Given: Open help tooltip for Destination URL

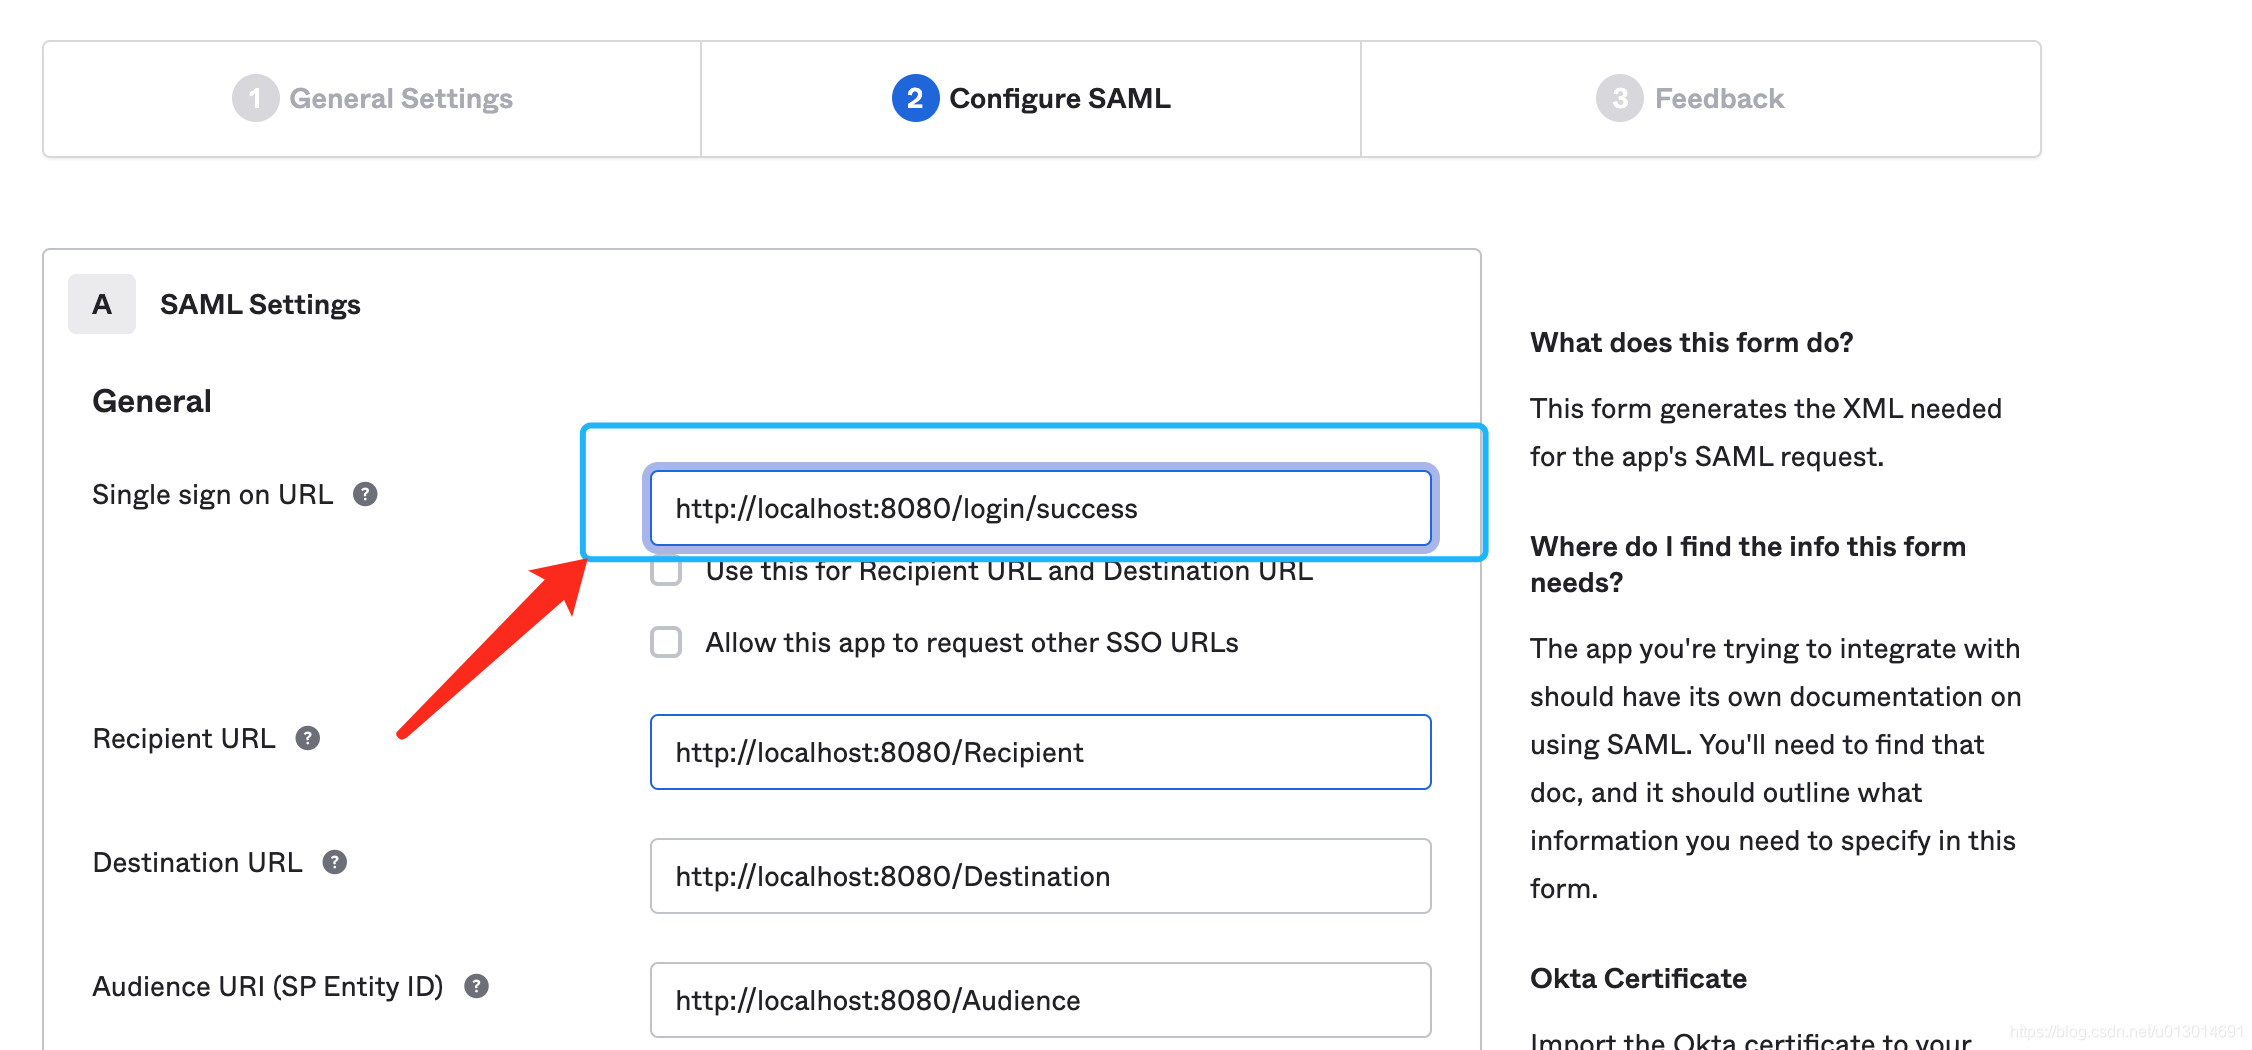Looking at the screenshot, I should pyautogui.click(x=334, y=862).
